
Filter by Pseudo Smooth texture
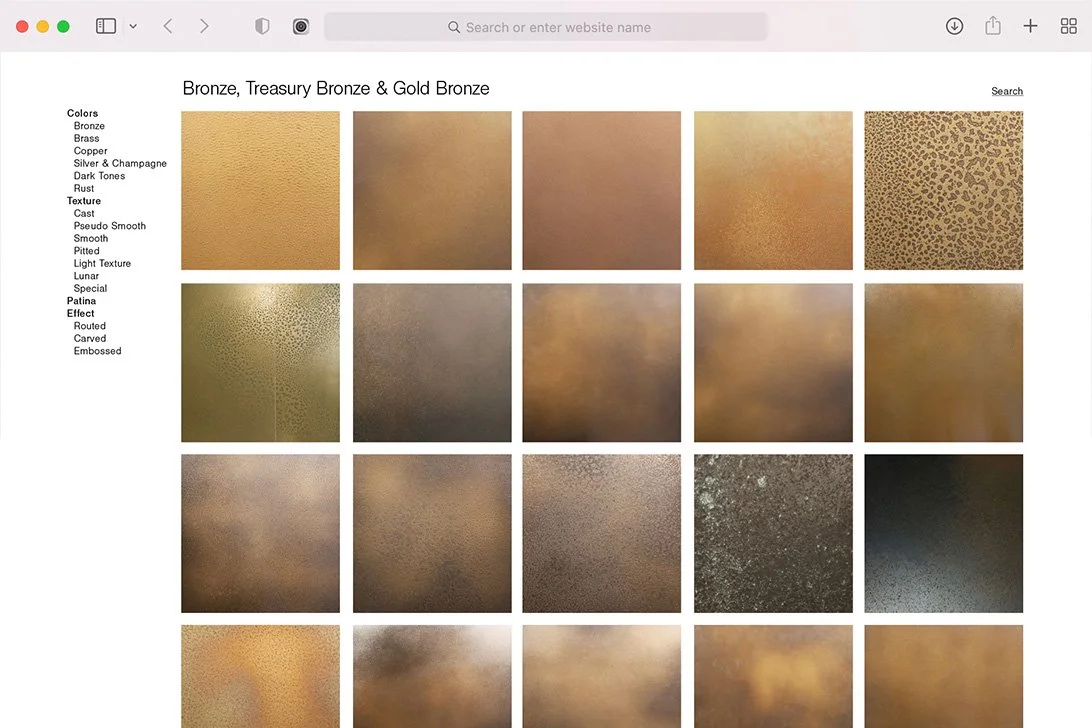point(110,226)
